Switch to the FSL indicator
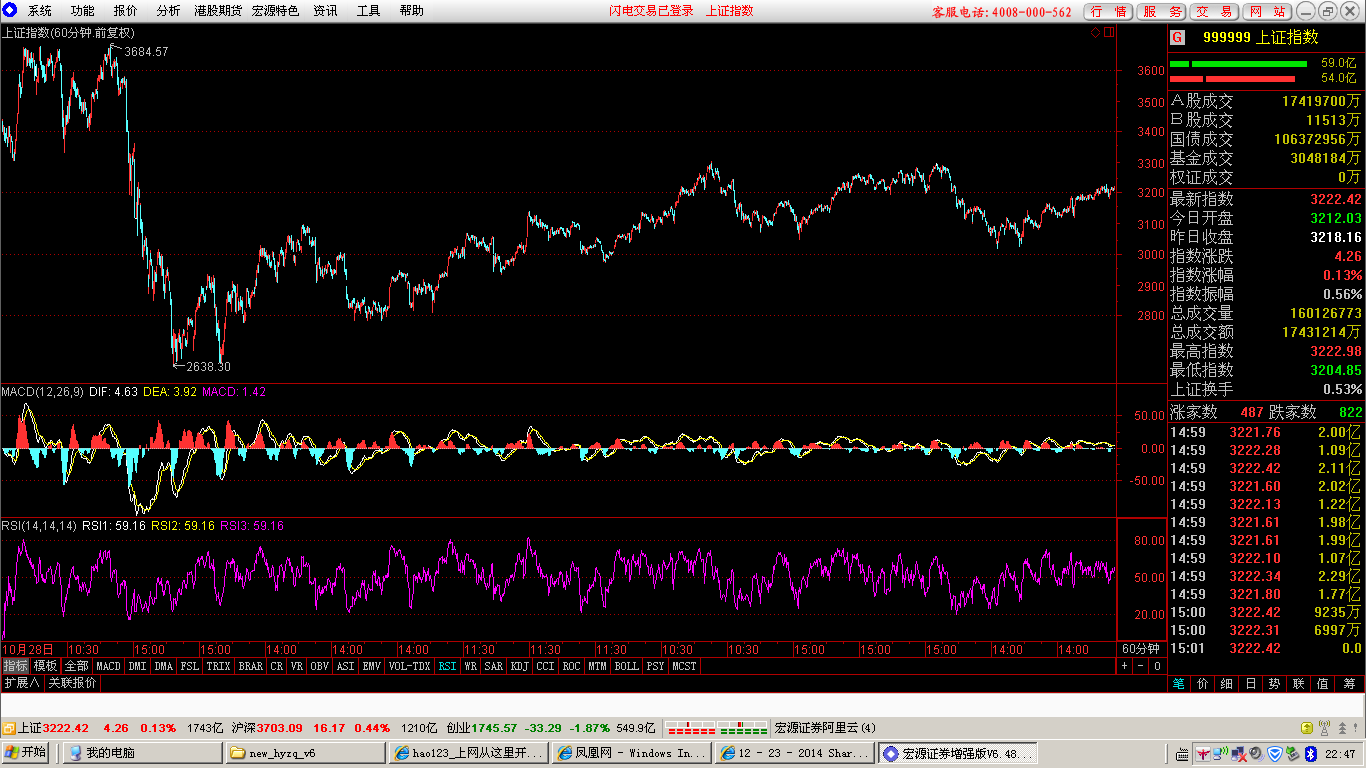Image resolution: width=1366 pixels, height=768 pixels. [x=190, y=665]
